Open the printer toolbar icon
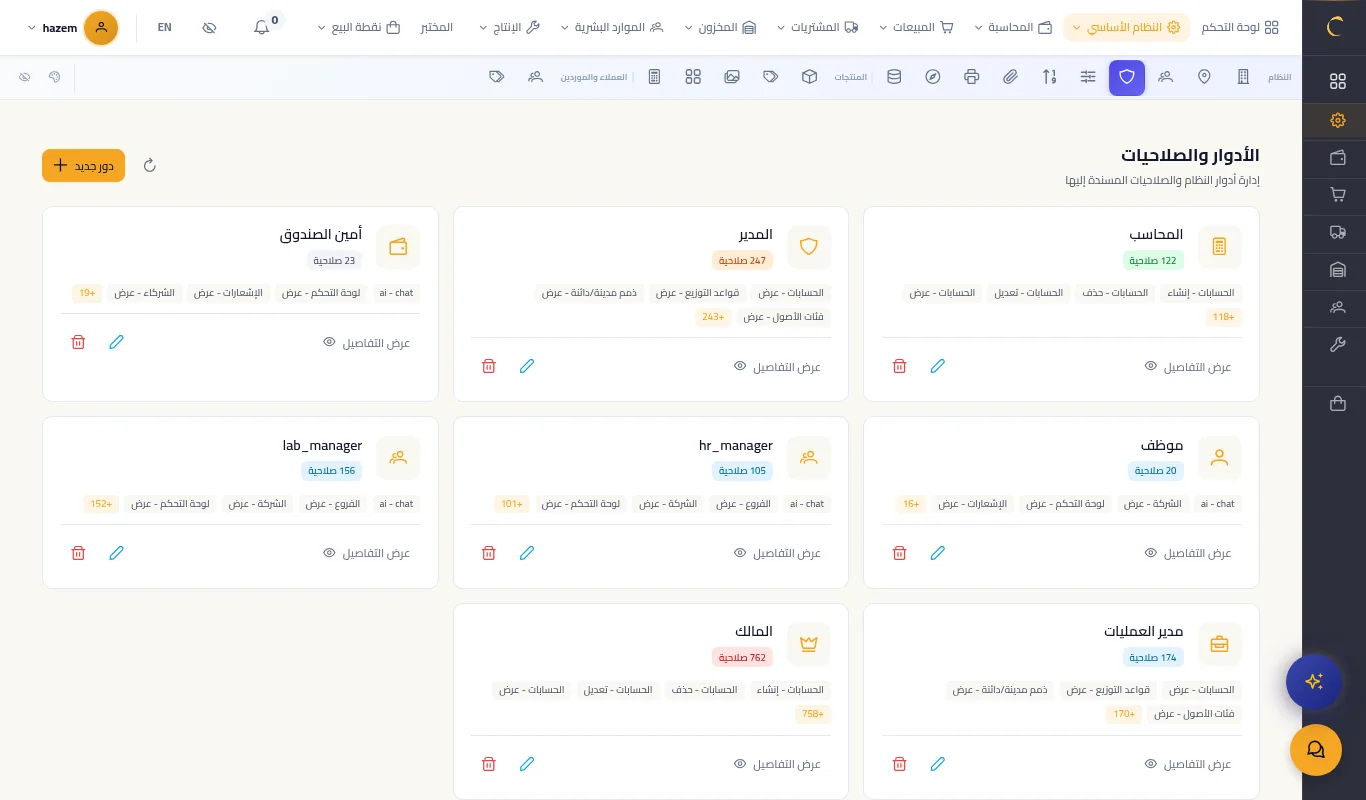The height and width of the screenshot is (800, 1366). [971, 77]
